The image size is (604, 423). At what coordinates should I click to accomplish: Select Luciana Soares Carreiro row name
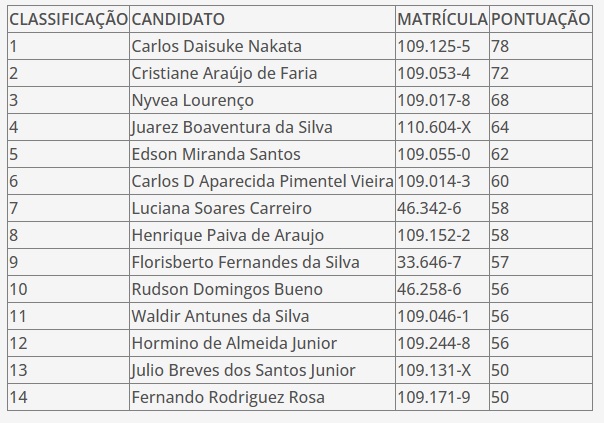click(221, 208)
